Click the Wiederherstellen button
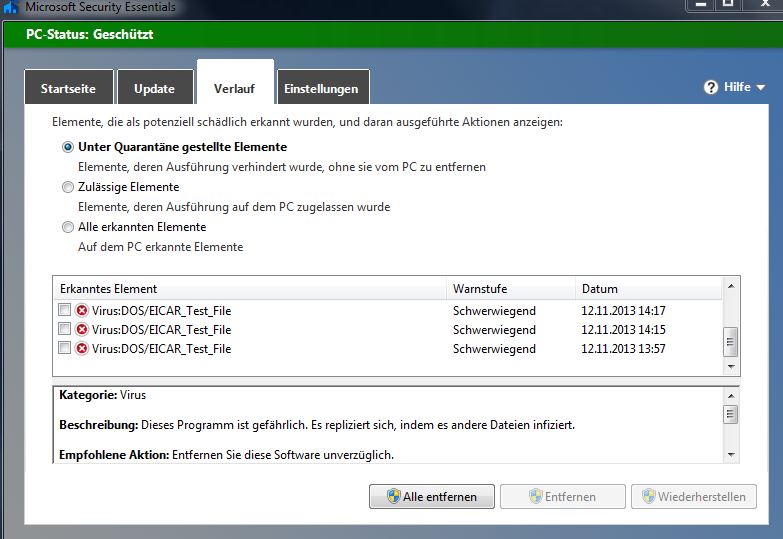 point(694,497)
